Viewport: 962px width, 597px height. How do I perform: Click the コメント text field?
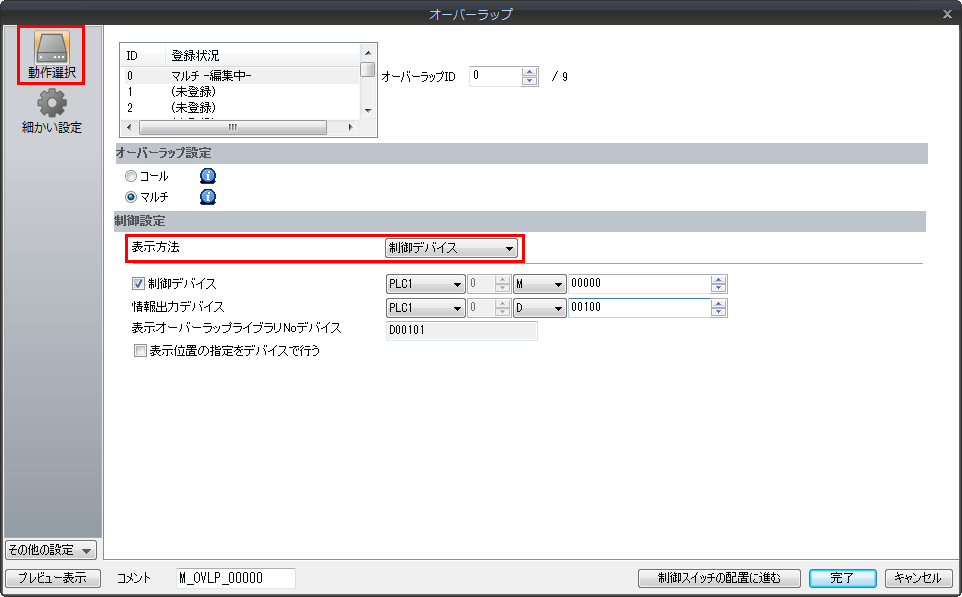tap(235, 578)
